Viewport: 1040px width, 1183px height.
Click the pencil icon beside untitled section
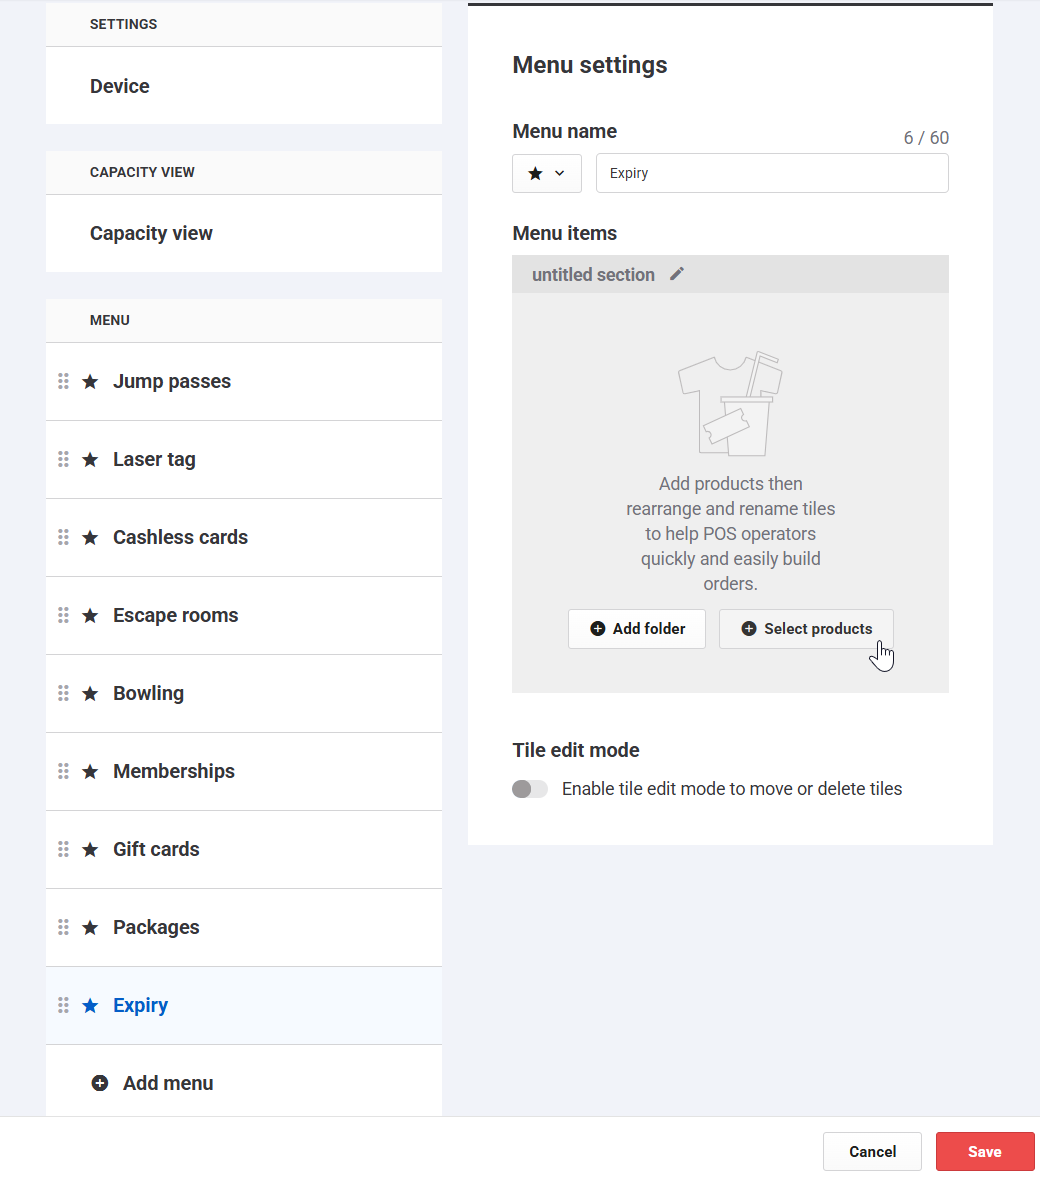tap(677, 274)
